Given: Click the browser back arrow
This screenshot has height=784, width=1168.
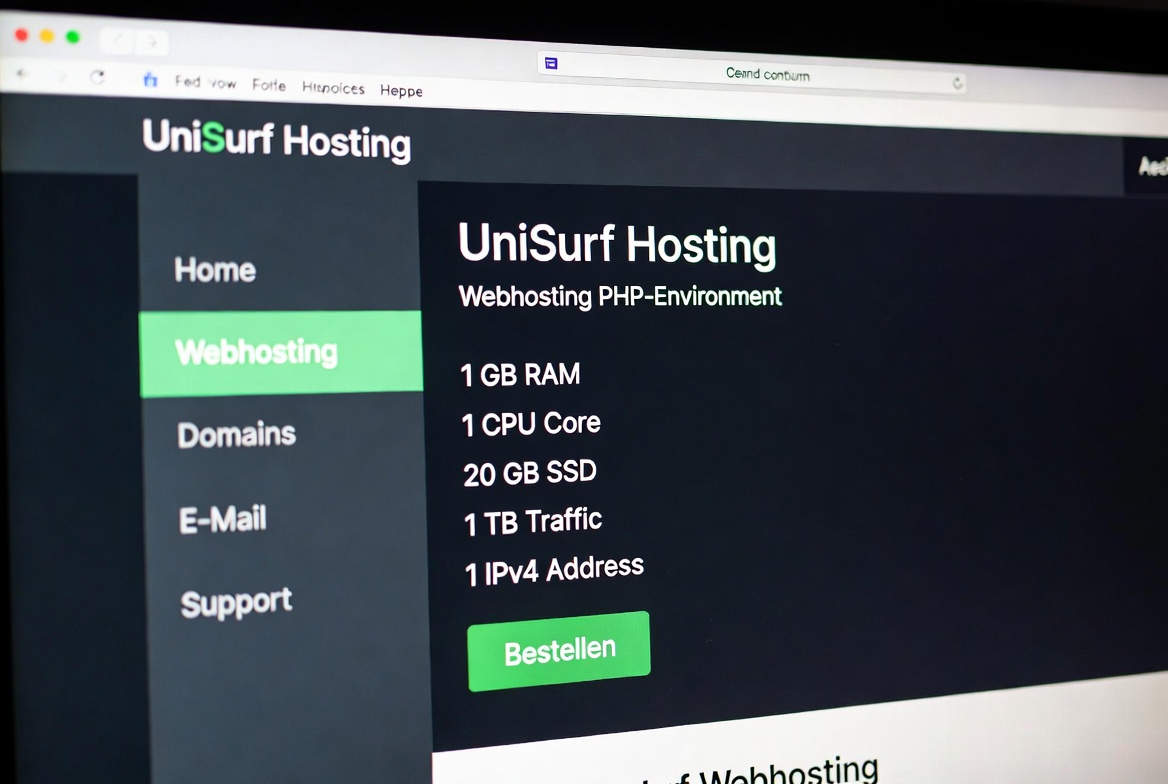Looking at the screenshot, I should (x=22, y=74).
